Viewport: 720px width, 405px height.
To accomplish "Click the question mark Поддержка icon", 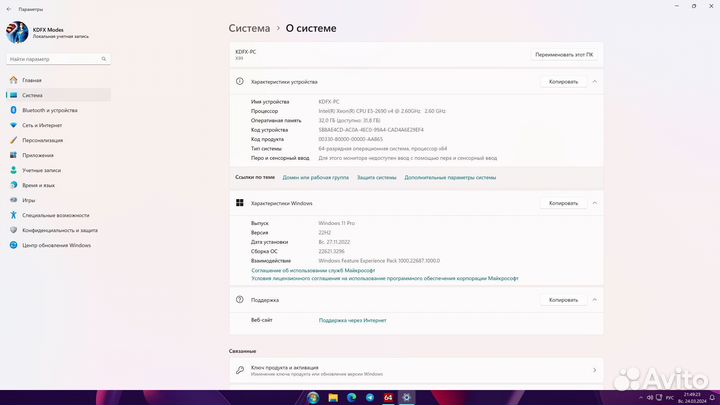I will click(240, 300).
